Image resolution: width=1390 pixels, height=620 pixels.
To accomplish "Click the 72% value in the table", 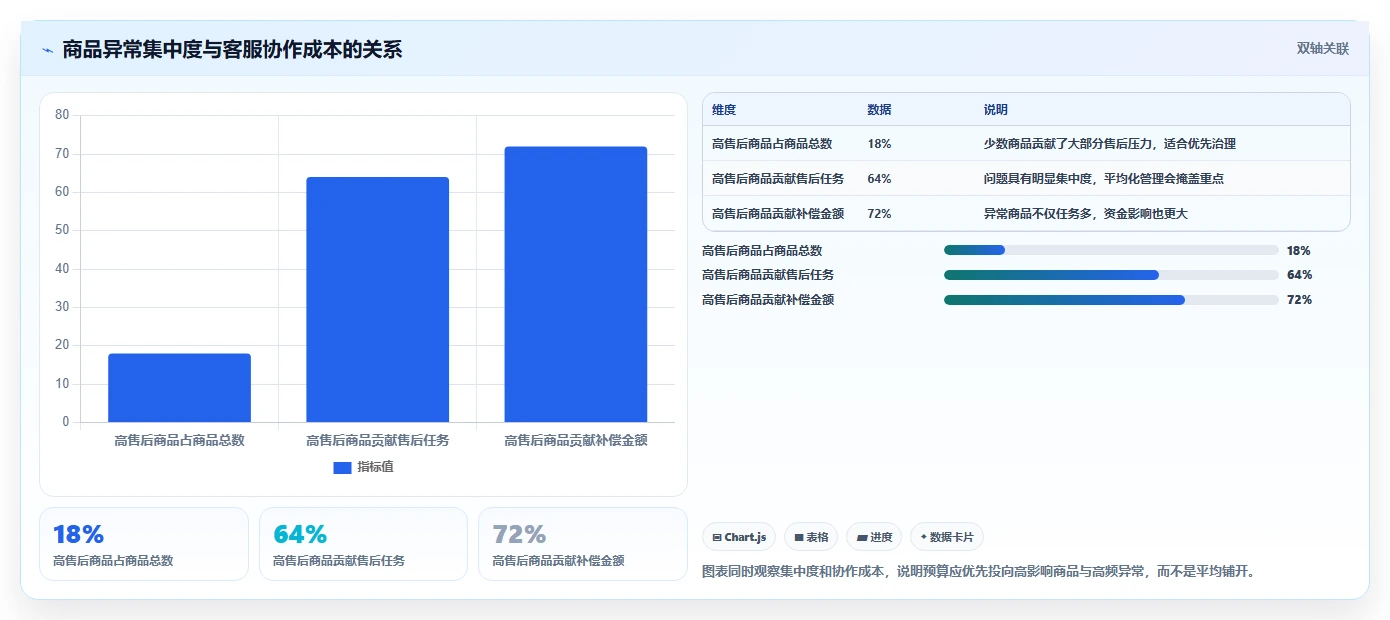I will click(x=879, y=214).
